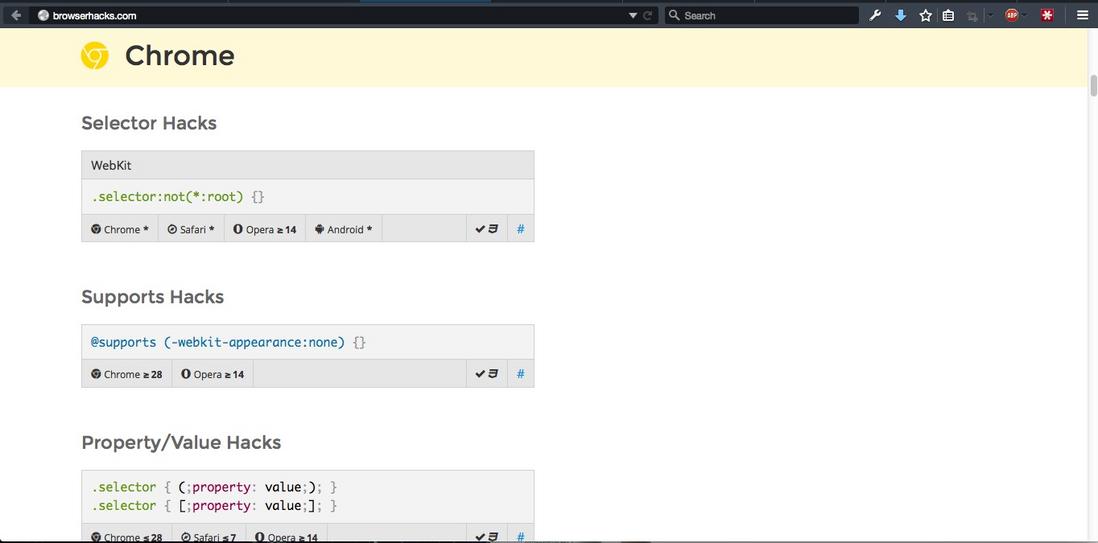Select the (;property: value;) code line

(x=214, y=487)
